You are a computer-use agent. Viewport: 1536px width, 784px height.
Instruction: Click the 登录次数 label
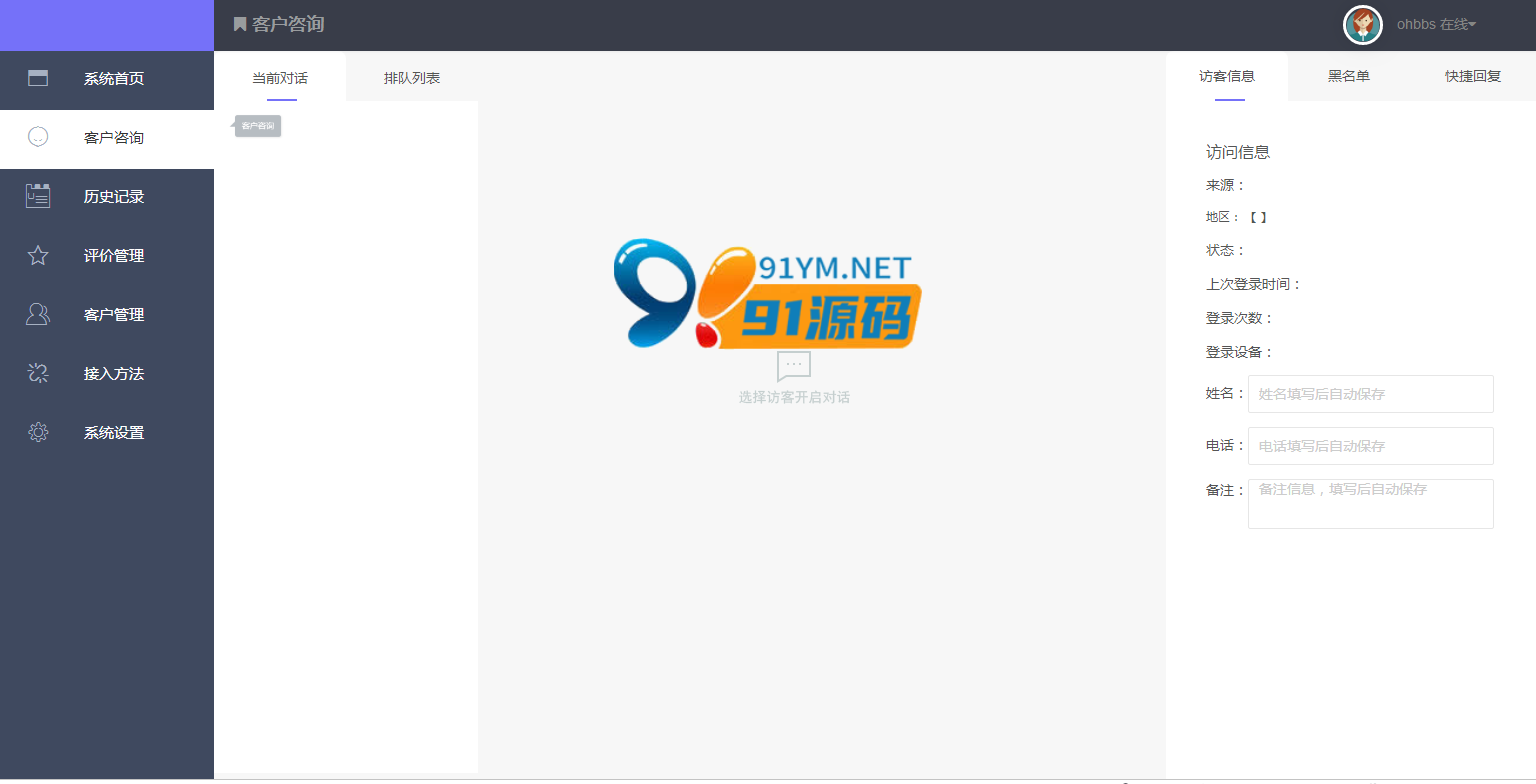pyautogui.click(x=1240, y=318)
